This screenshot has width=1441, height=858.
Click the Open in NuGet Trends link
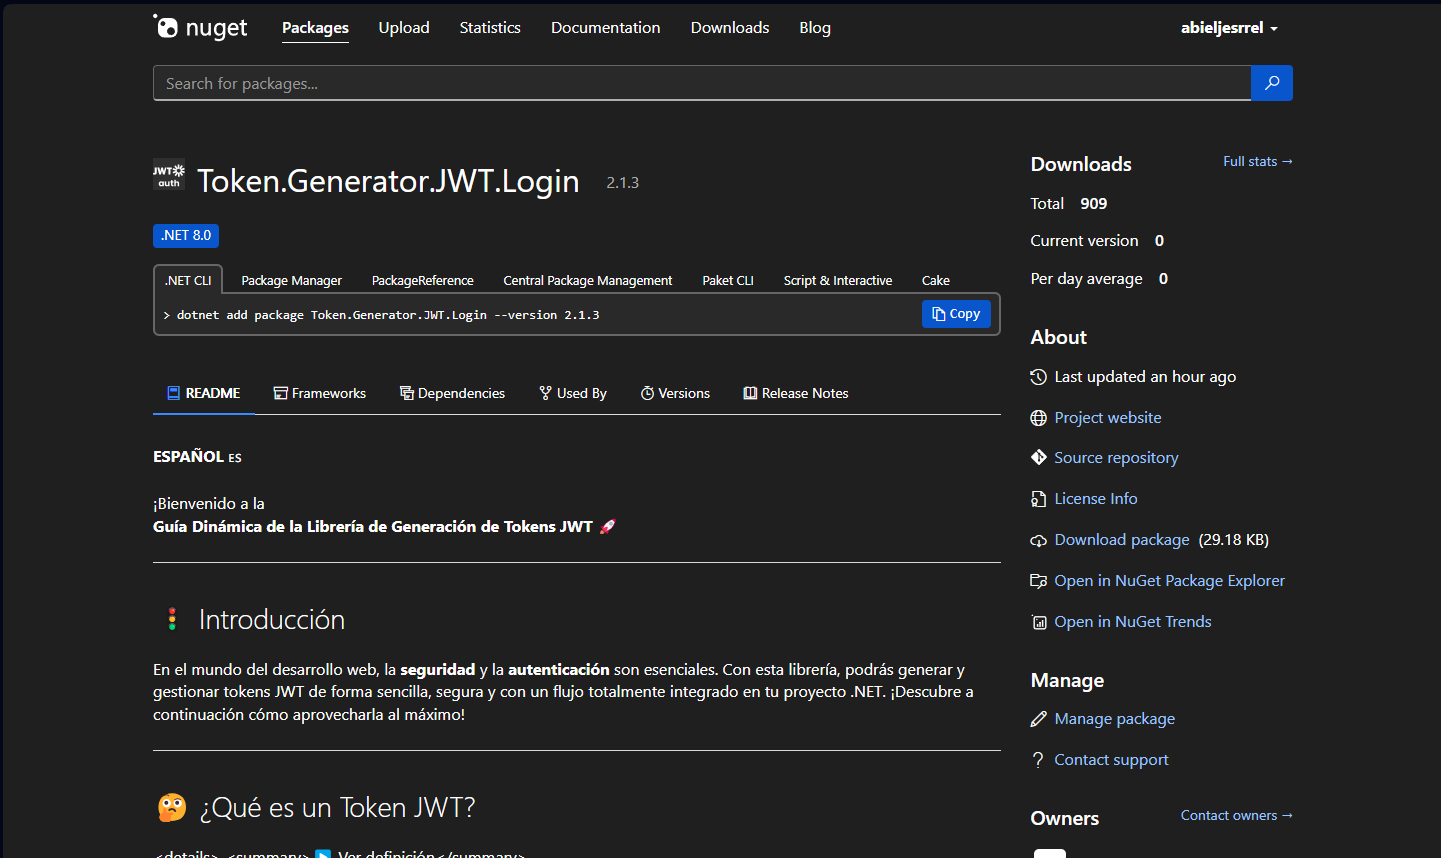(x=1132, y=622)
